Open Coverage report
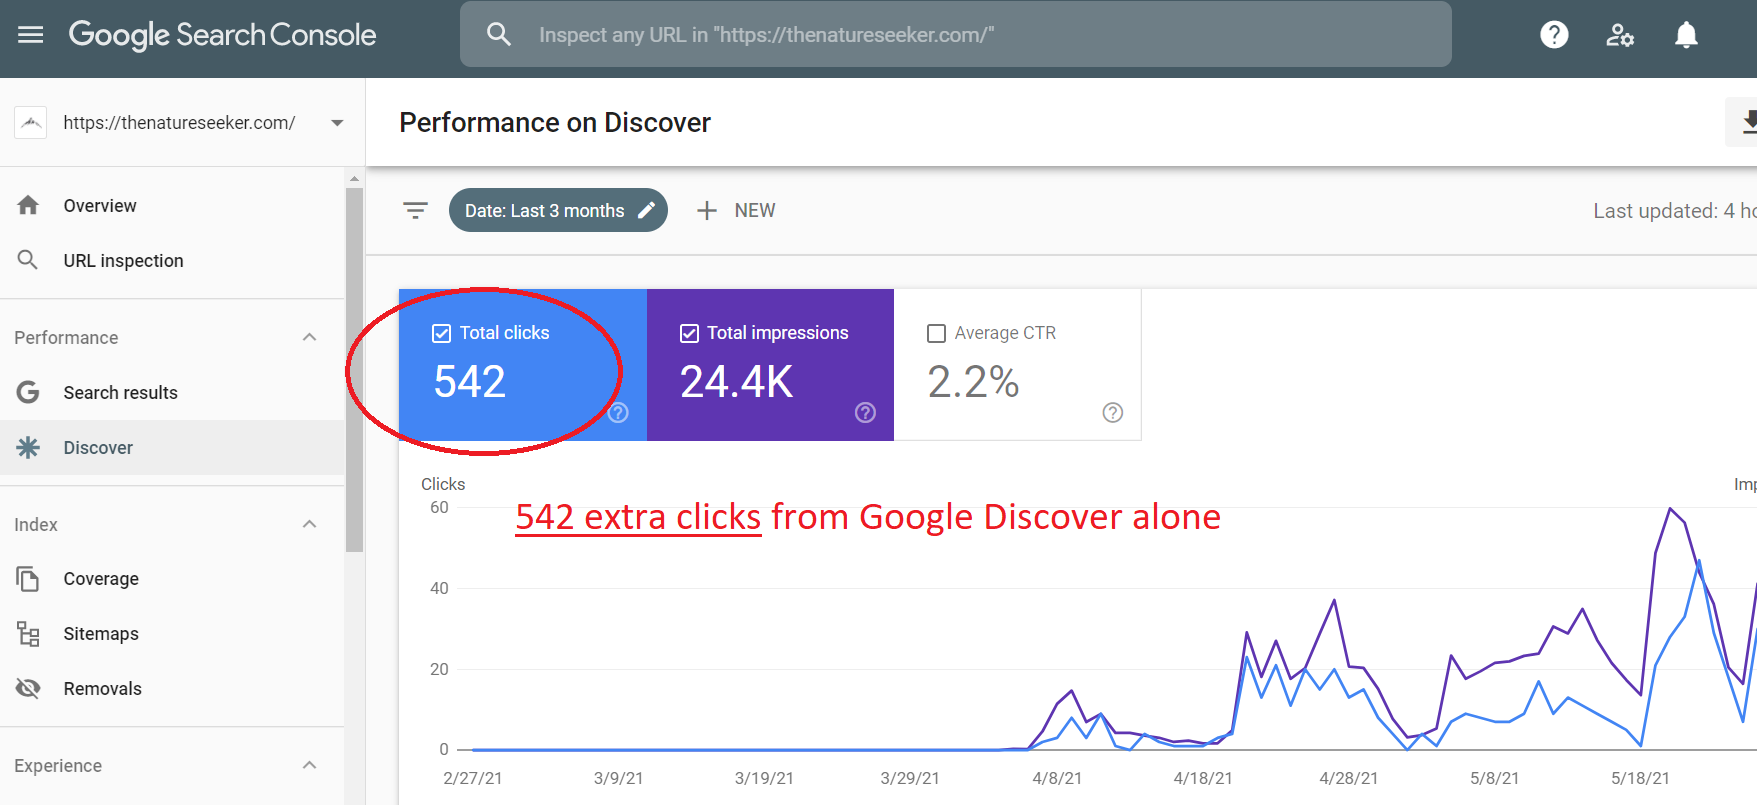This screenshot has width=1757, height=805. coord(172,578)
